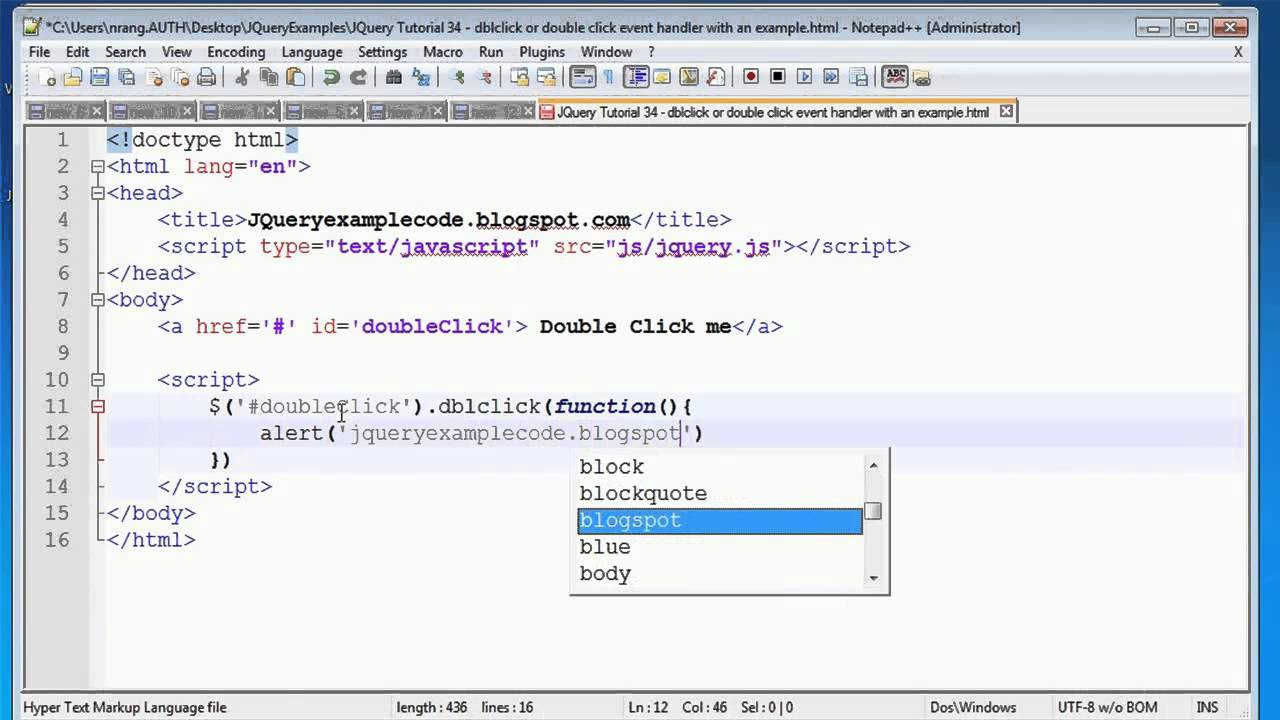The image size is (1280, 720).
Task: Collapse the head fold marker on line 3
Action: pyautogui.click(x=97, y=193)
